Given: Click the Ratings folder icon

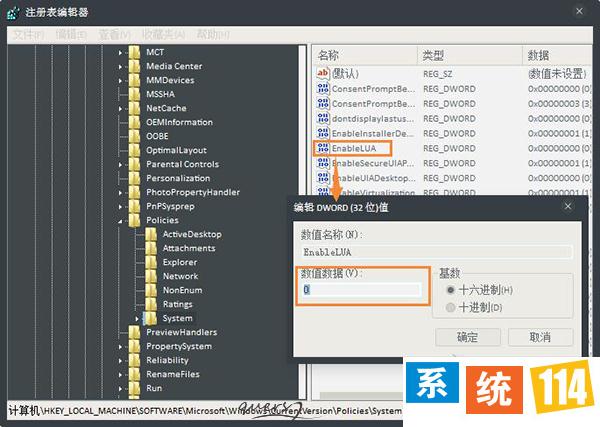Looking at the screenshot, I should pos(151,304).
